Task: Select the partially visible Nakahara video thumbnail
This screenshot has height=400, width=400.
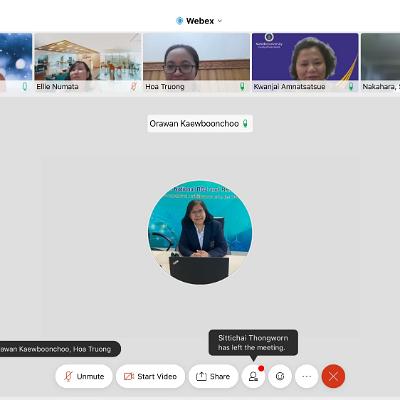Action: click(380, 62)
